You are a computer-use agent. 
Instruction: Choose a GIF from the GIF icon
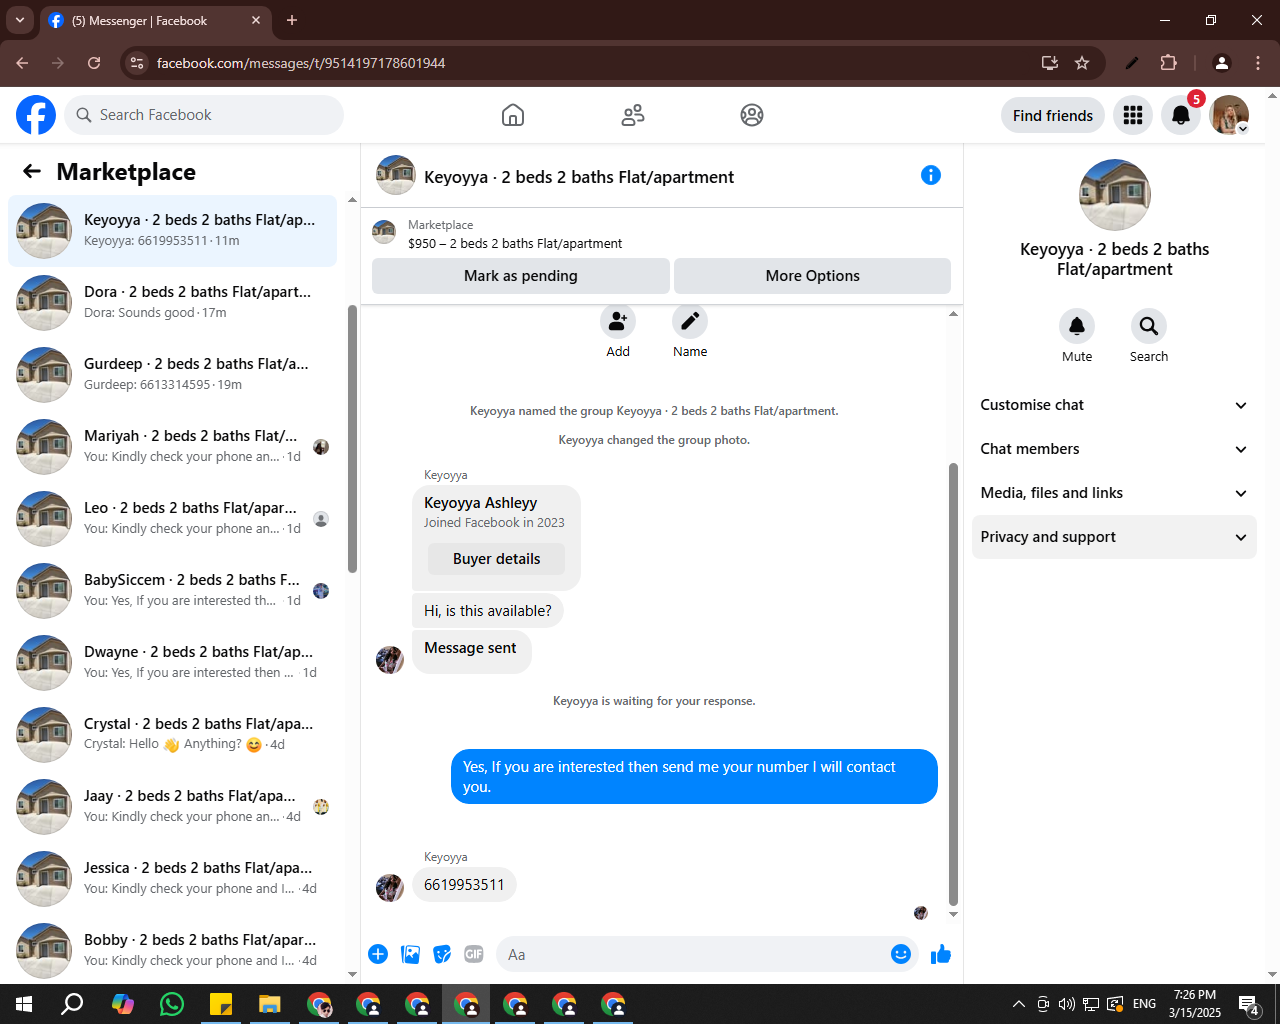[474, 954]
